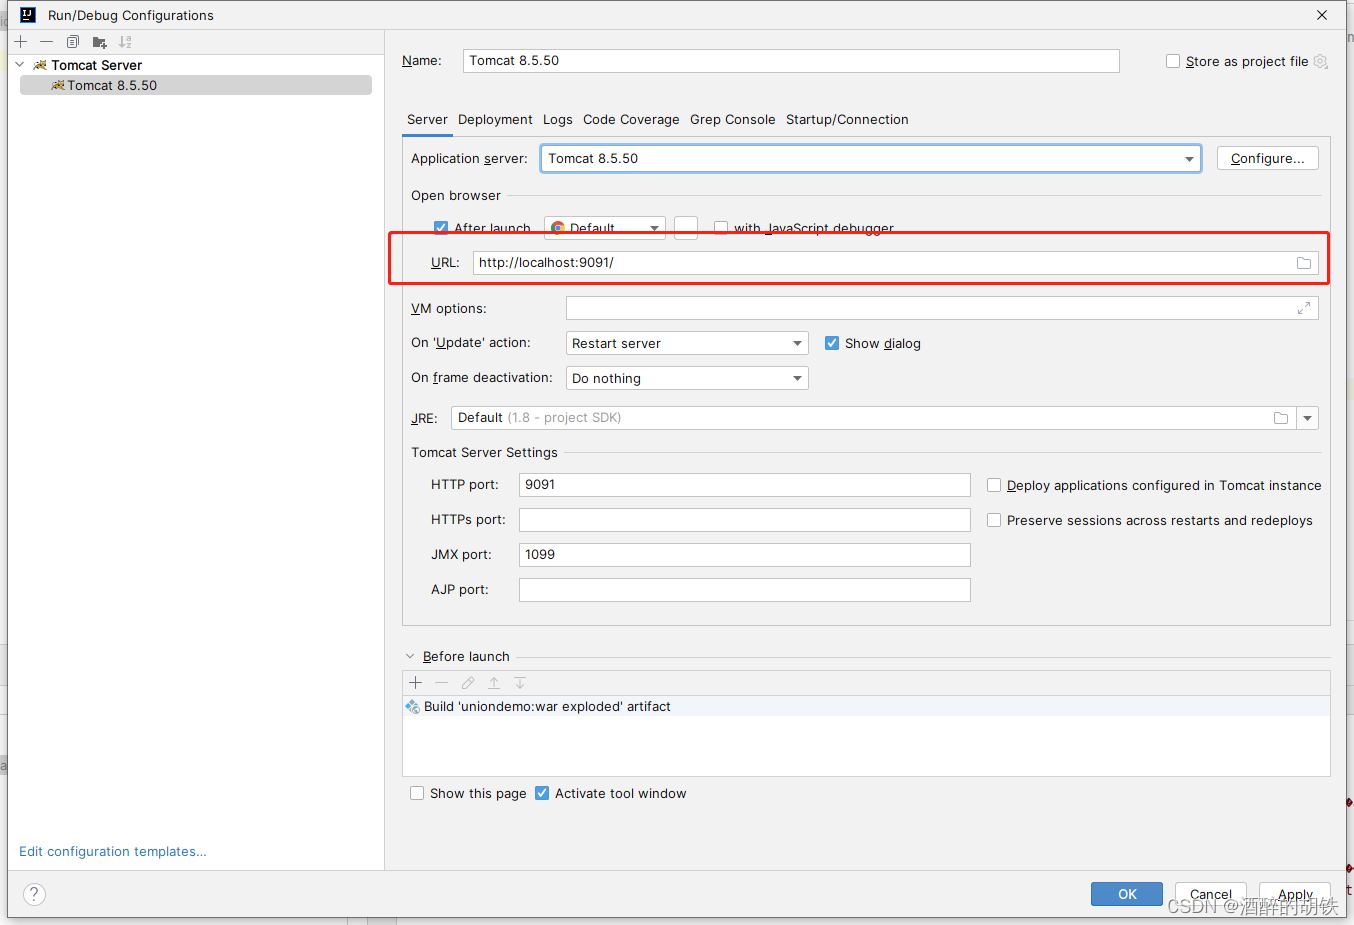Click the Name input field
The image size is (1354, 925).
coord(791,61)
